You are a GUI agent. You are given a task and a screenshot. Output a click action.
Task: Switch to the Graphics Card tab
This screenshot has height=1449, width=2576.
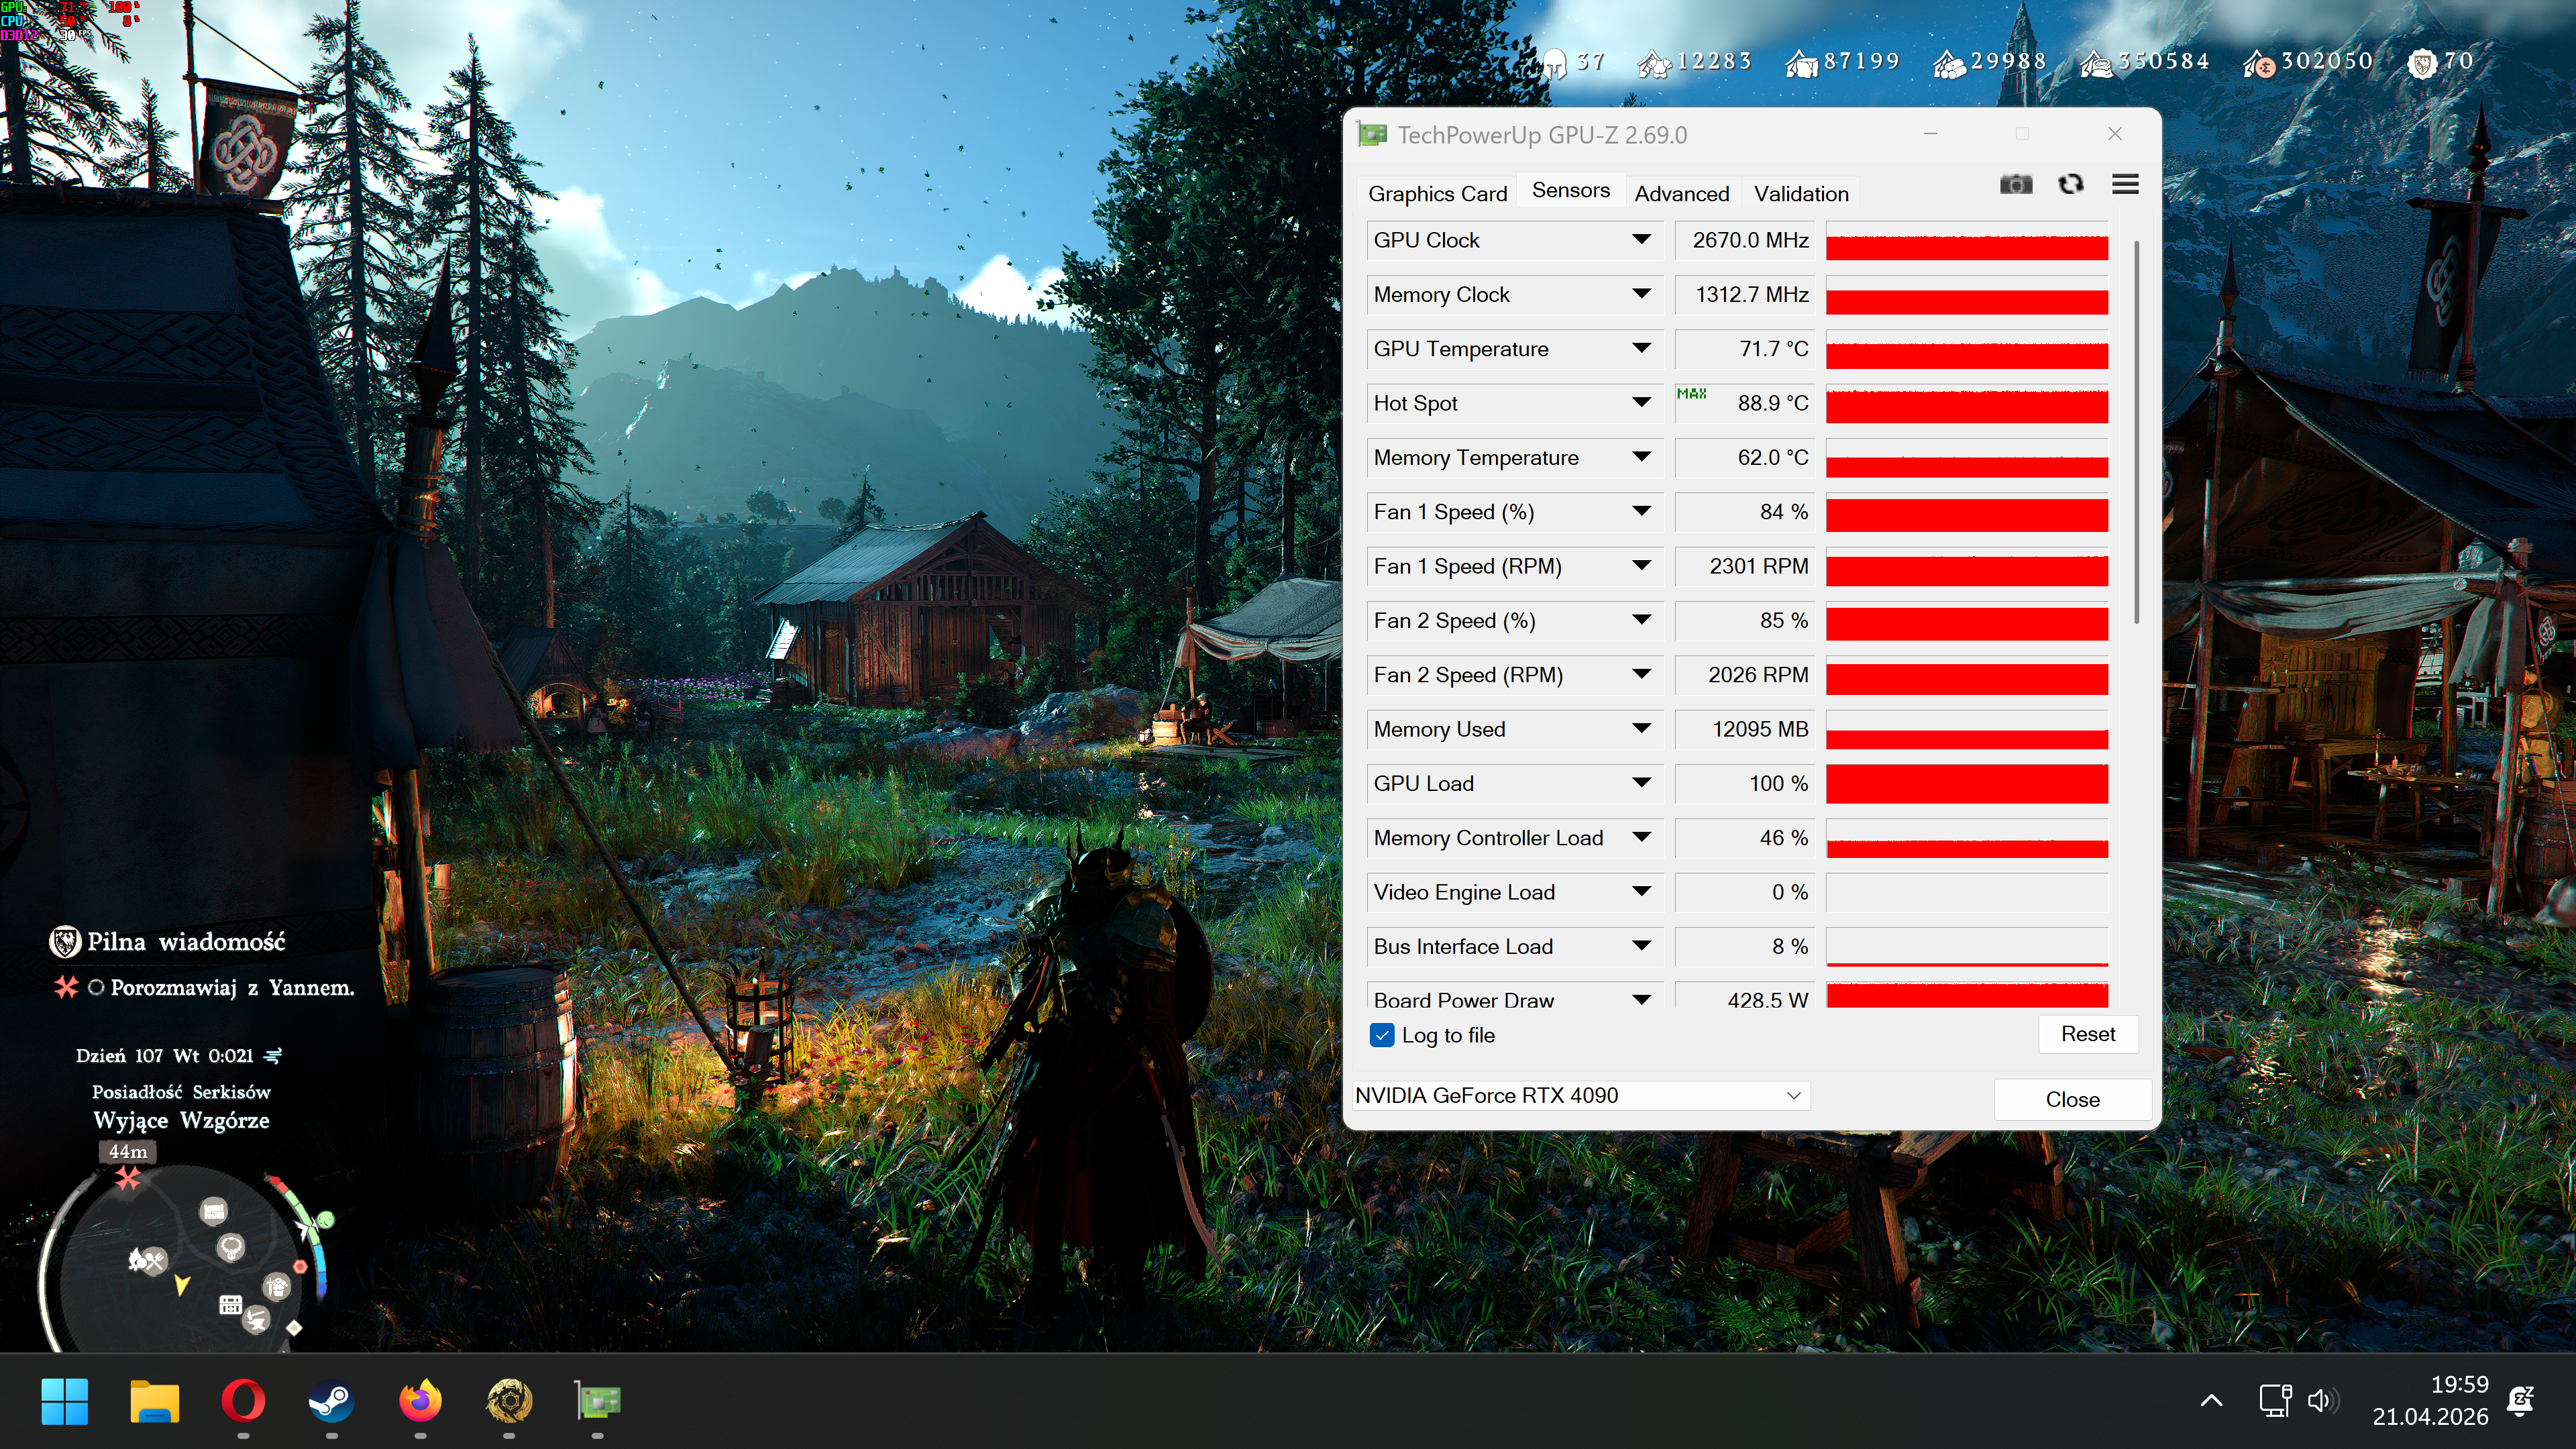[x=1437, y=194]
